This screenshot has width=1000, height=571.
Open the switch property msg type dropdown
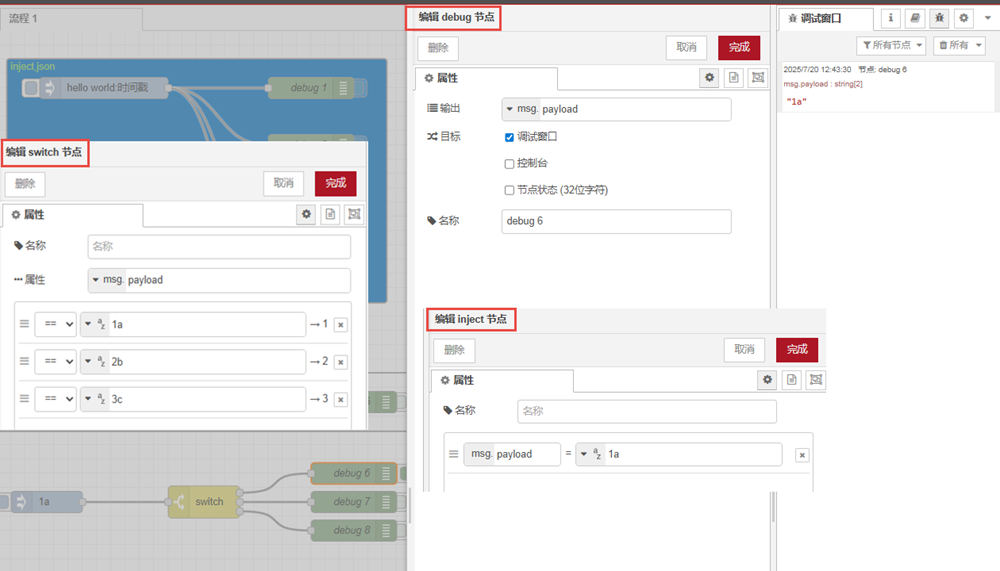tap(107, 280)
